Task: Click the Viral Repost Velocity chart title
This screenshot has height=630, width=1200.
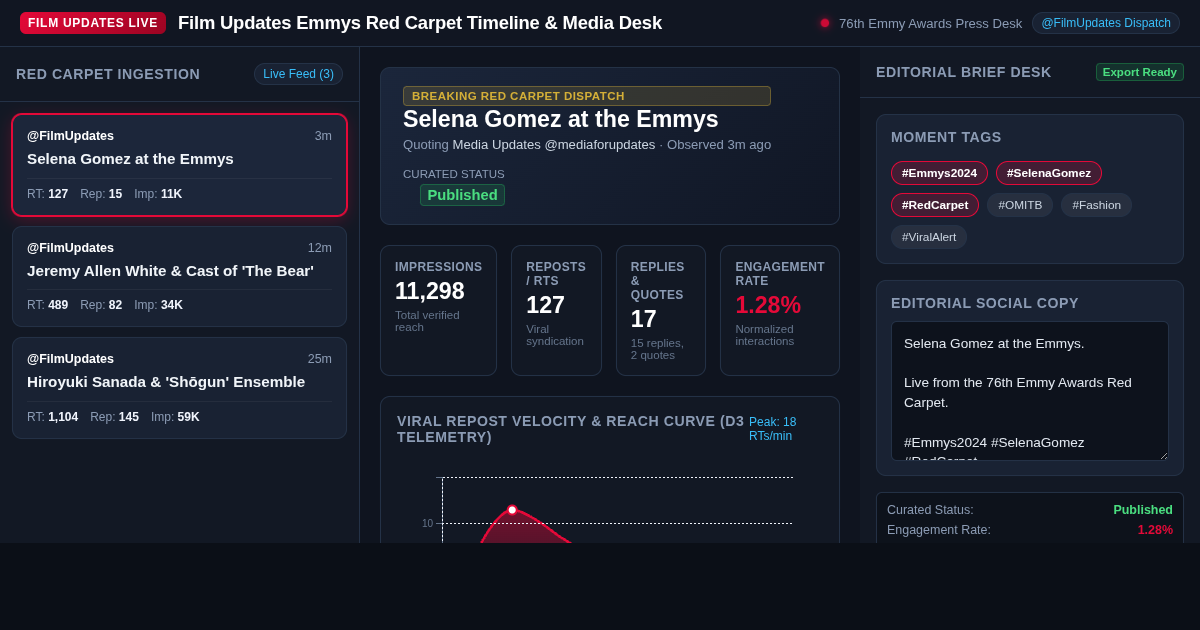Action: coord(571,429)
